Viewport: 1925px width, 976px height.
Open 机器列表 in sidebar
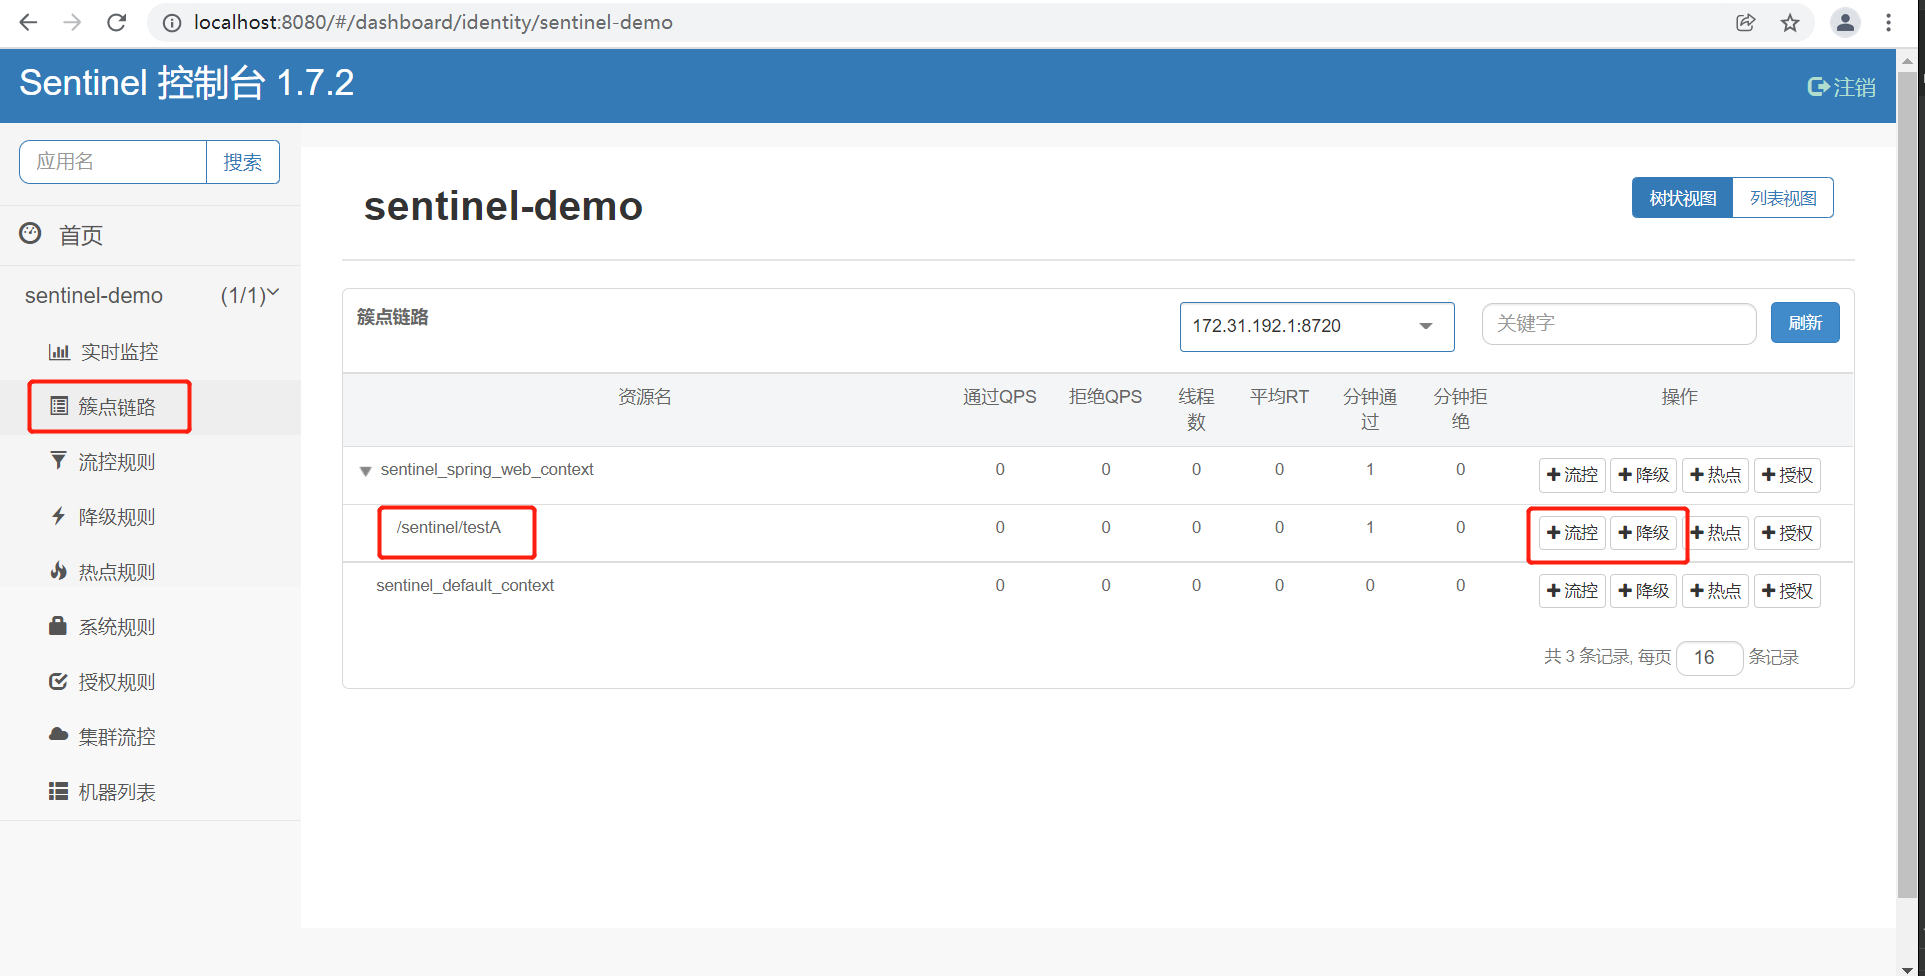coord(104,792)
